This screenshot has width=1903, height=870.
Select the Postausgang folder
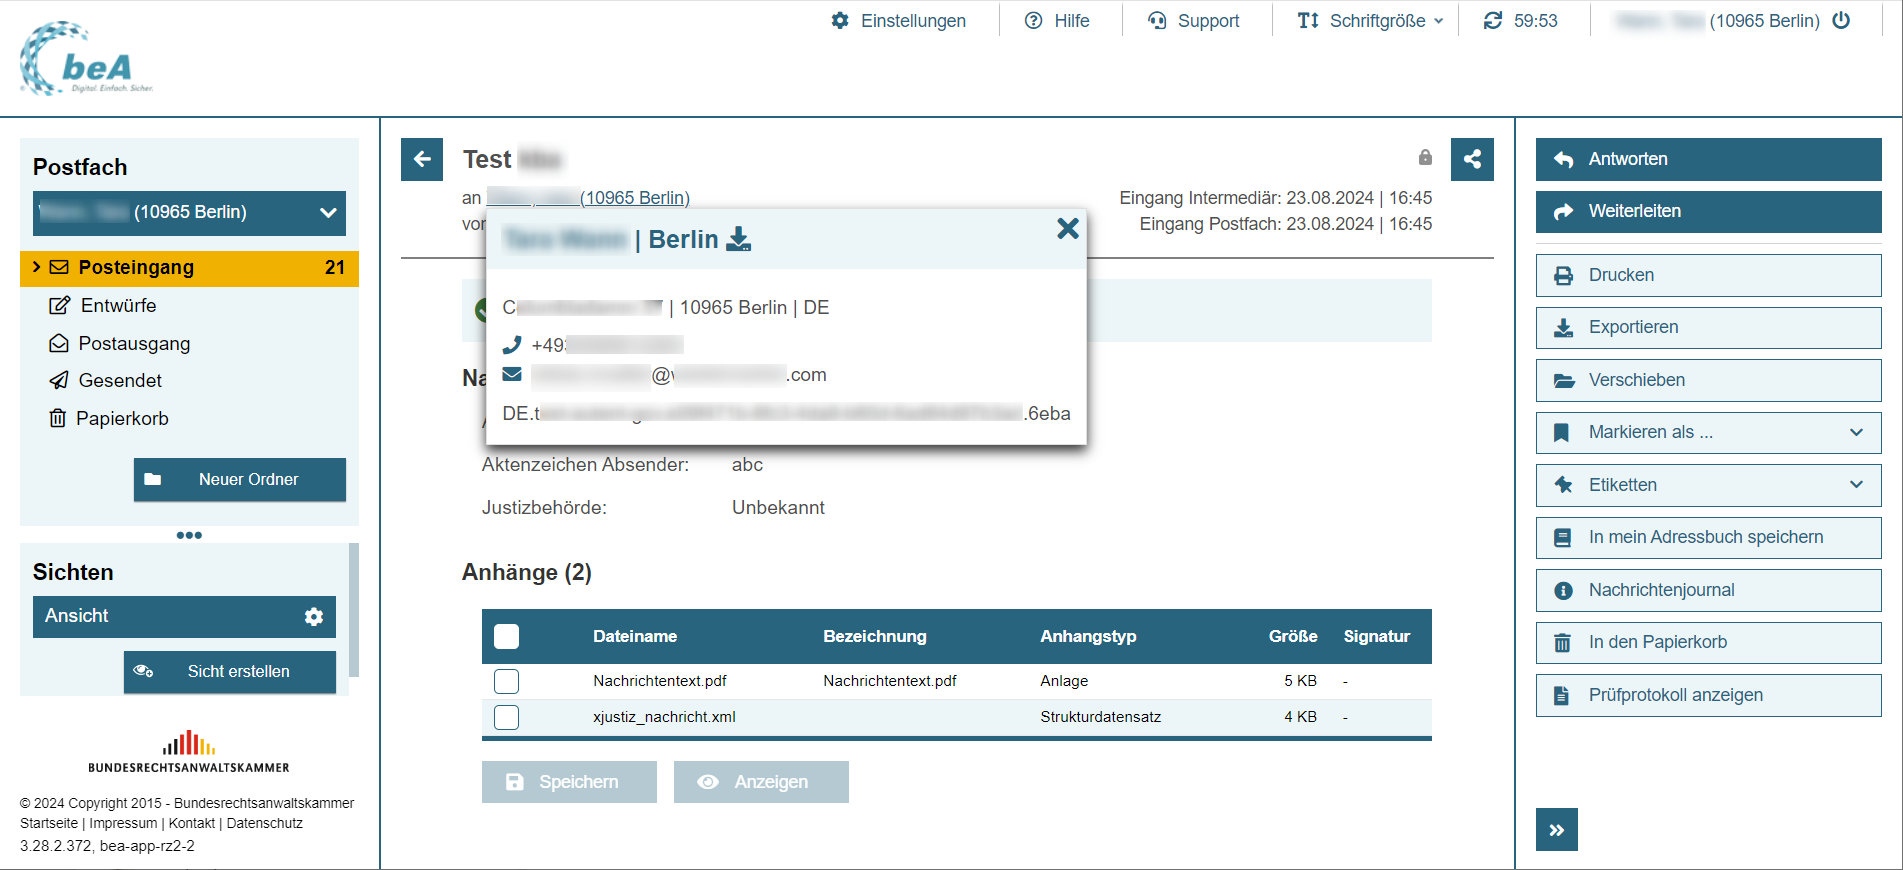pyautogui.click(x=134, y=344)
